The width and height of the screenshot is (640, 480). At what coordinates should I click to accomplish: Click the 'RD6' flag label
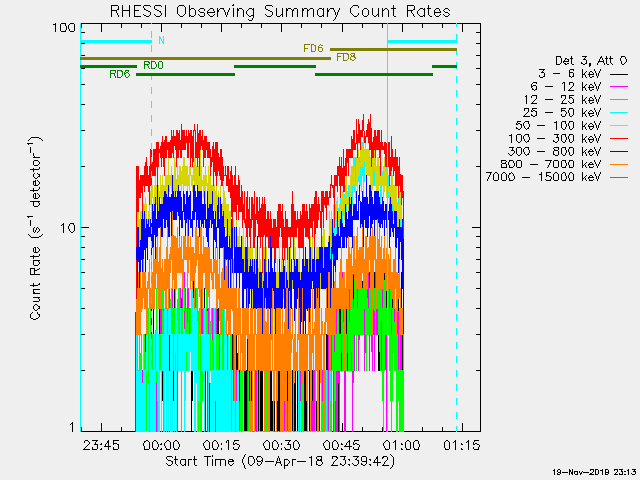click(120, 74)
